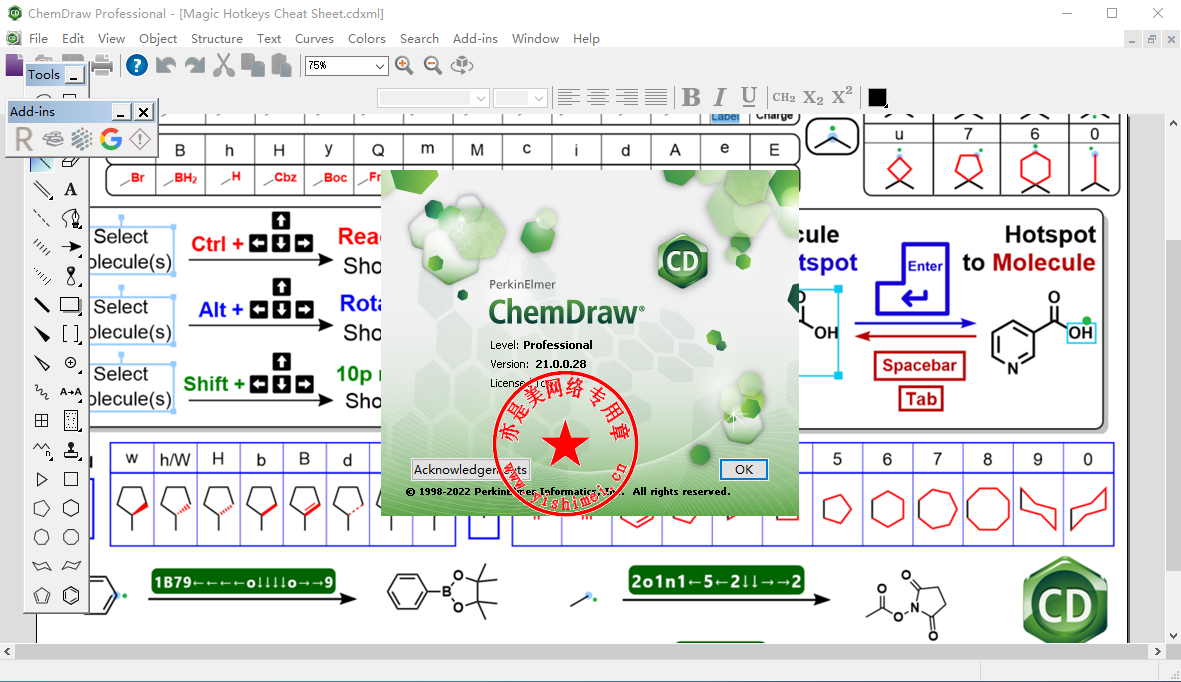Toggle Subscript X2 formatting
1181x682 pixels.
[813, 98]
